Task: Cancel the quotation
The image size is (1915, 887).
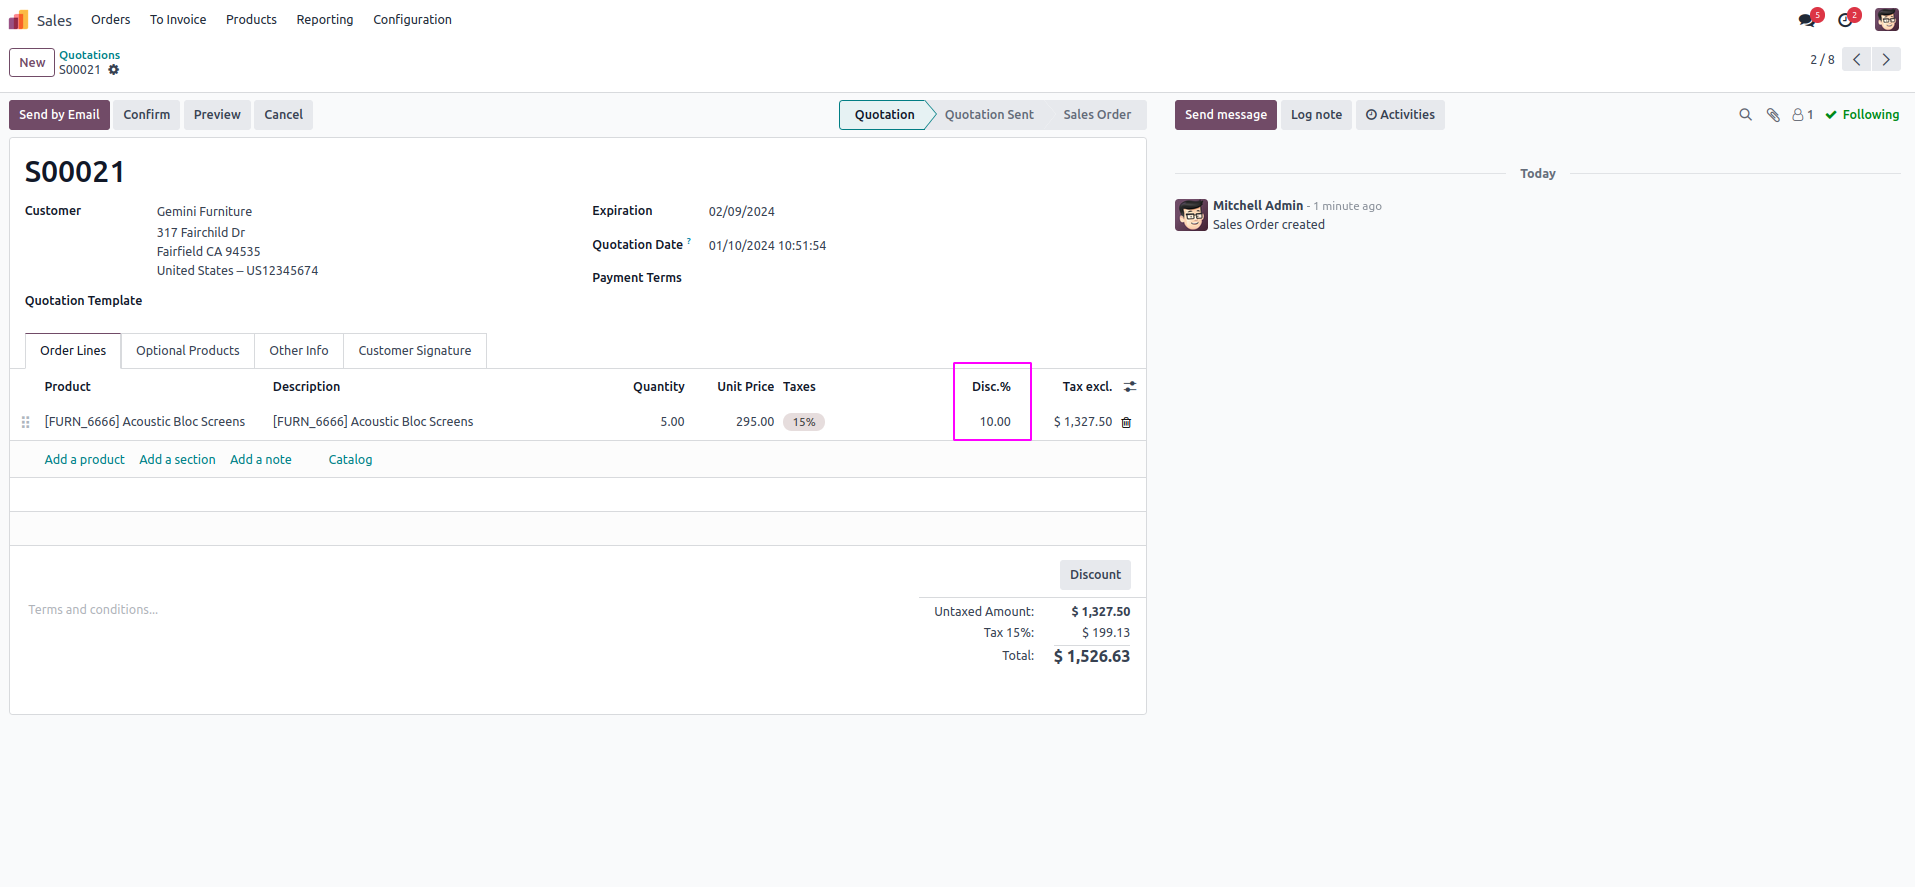Action: click(x=284, y=115)
